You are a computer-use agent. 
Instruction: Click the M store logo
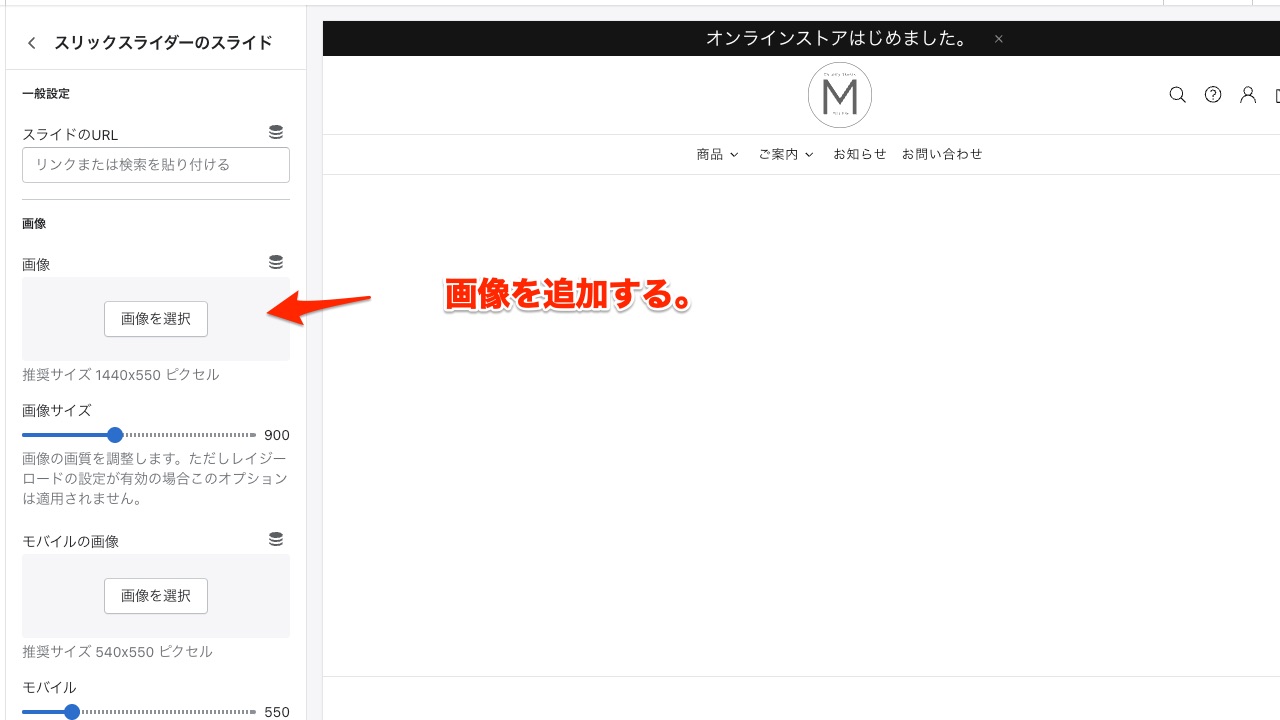tap(840, 95)
